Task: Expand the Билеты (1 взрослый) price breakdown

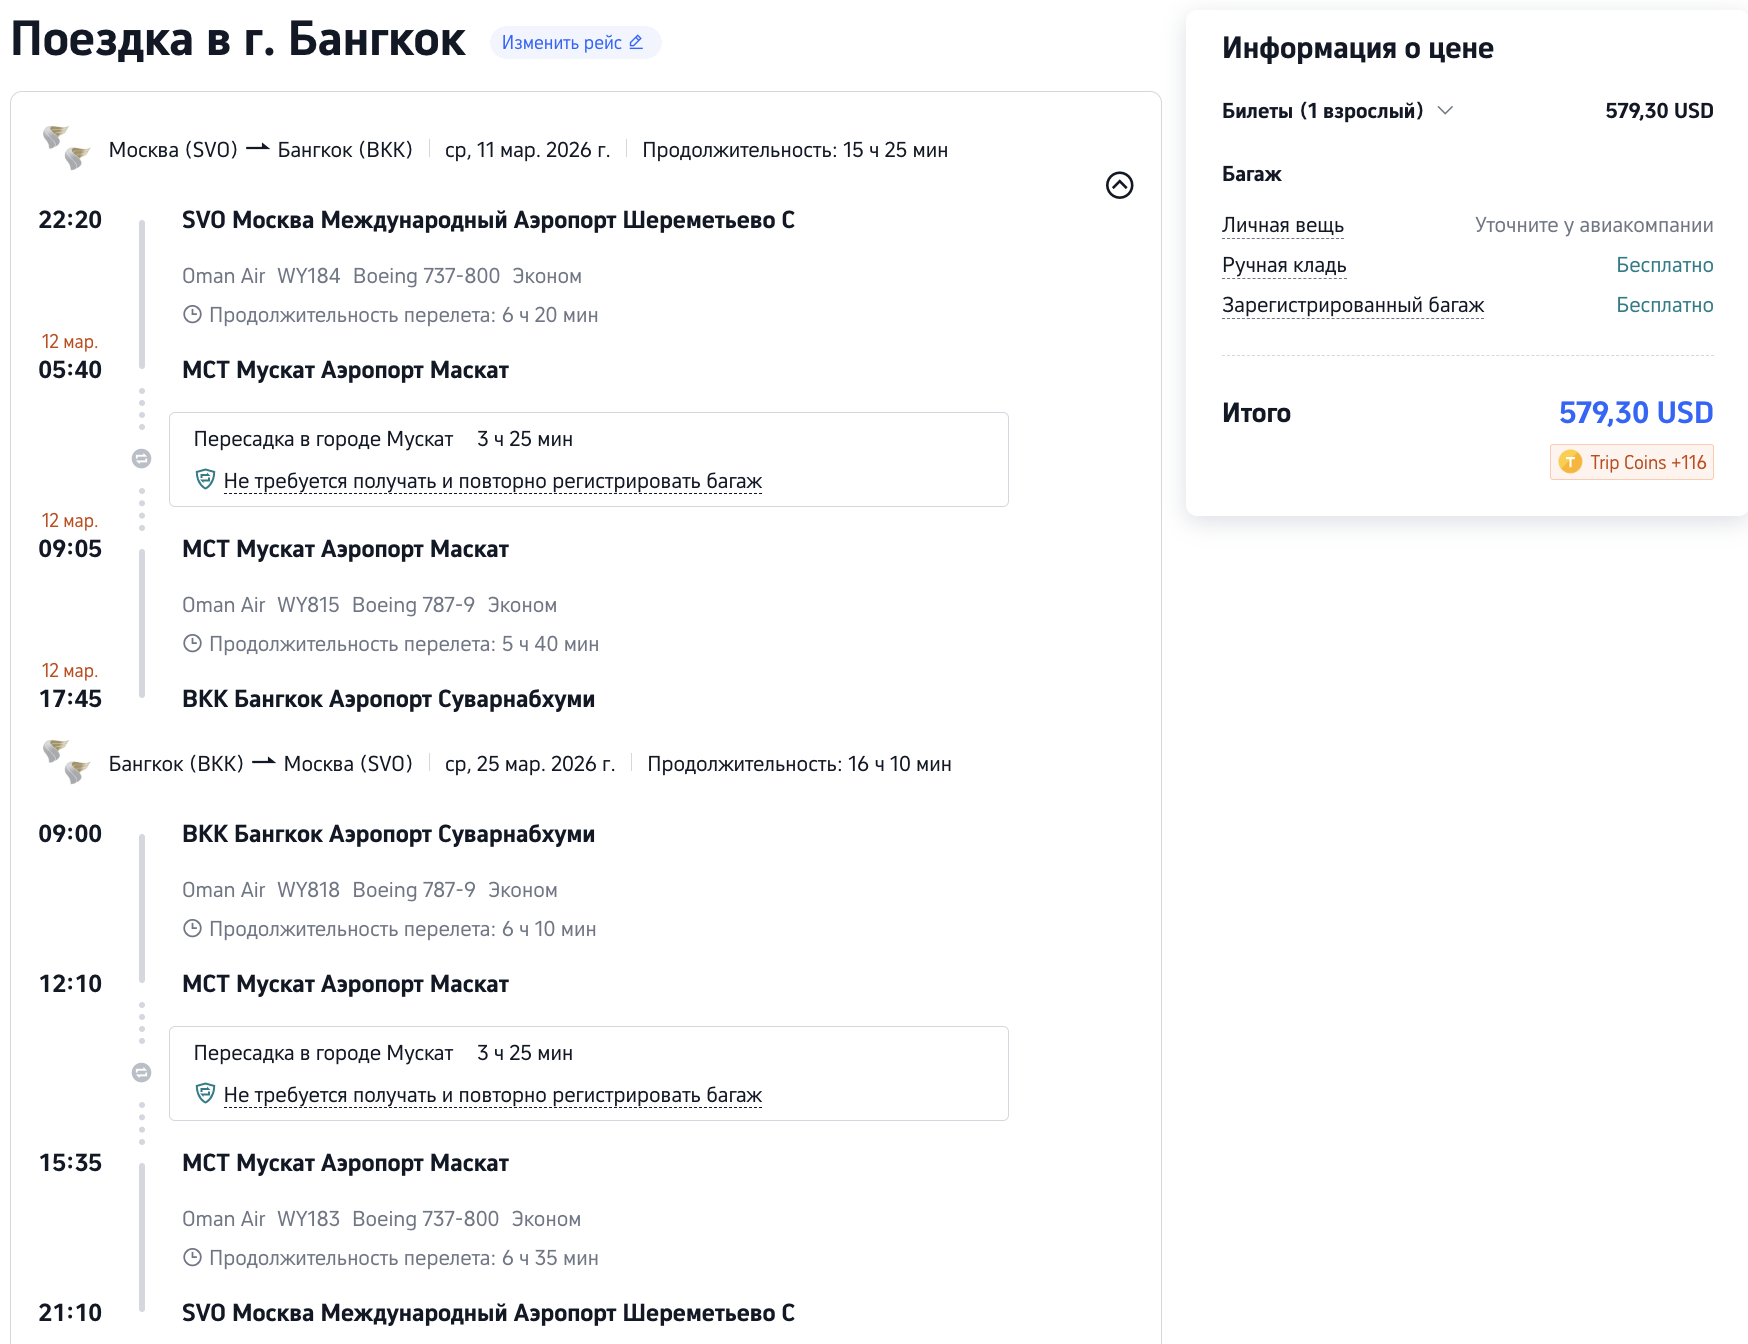Action: [1445, 111]
